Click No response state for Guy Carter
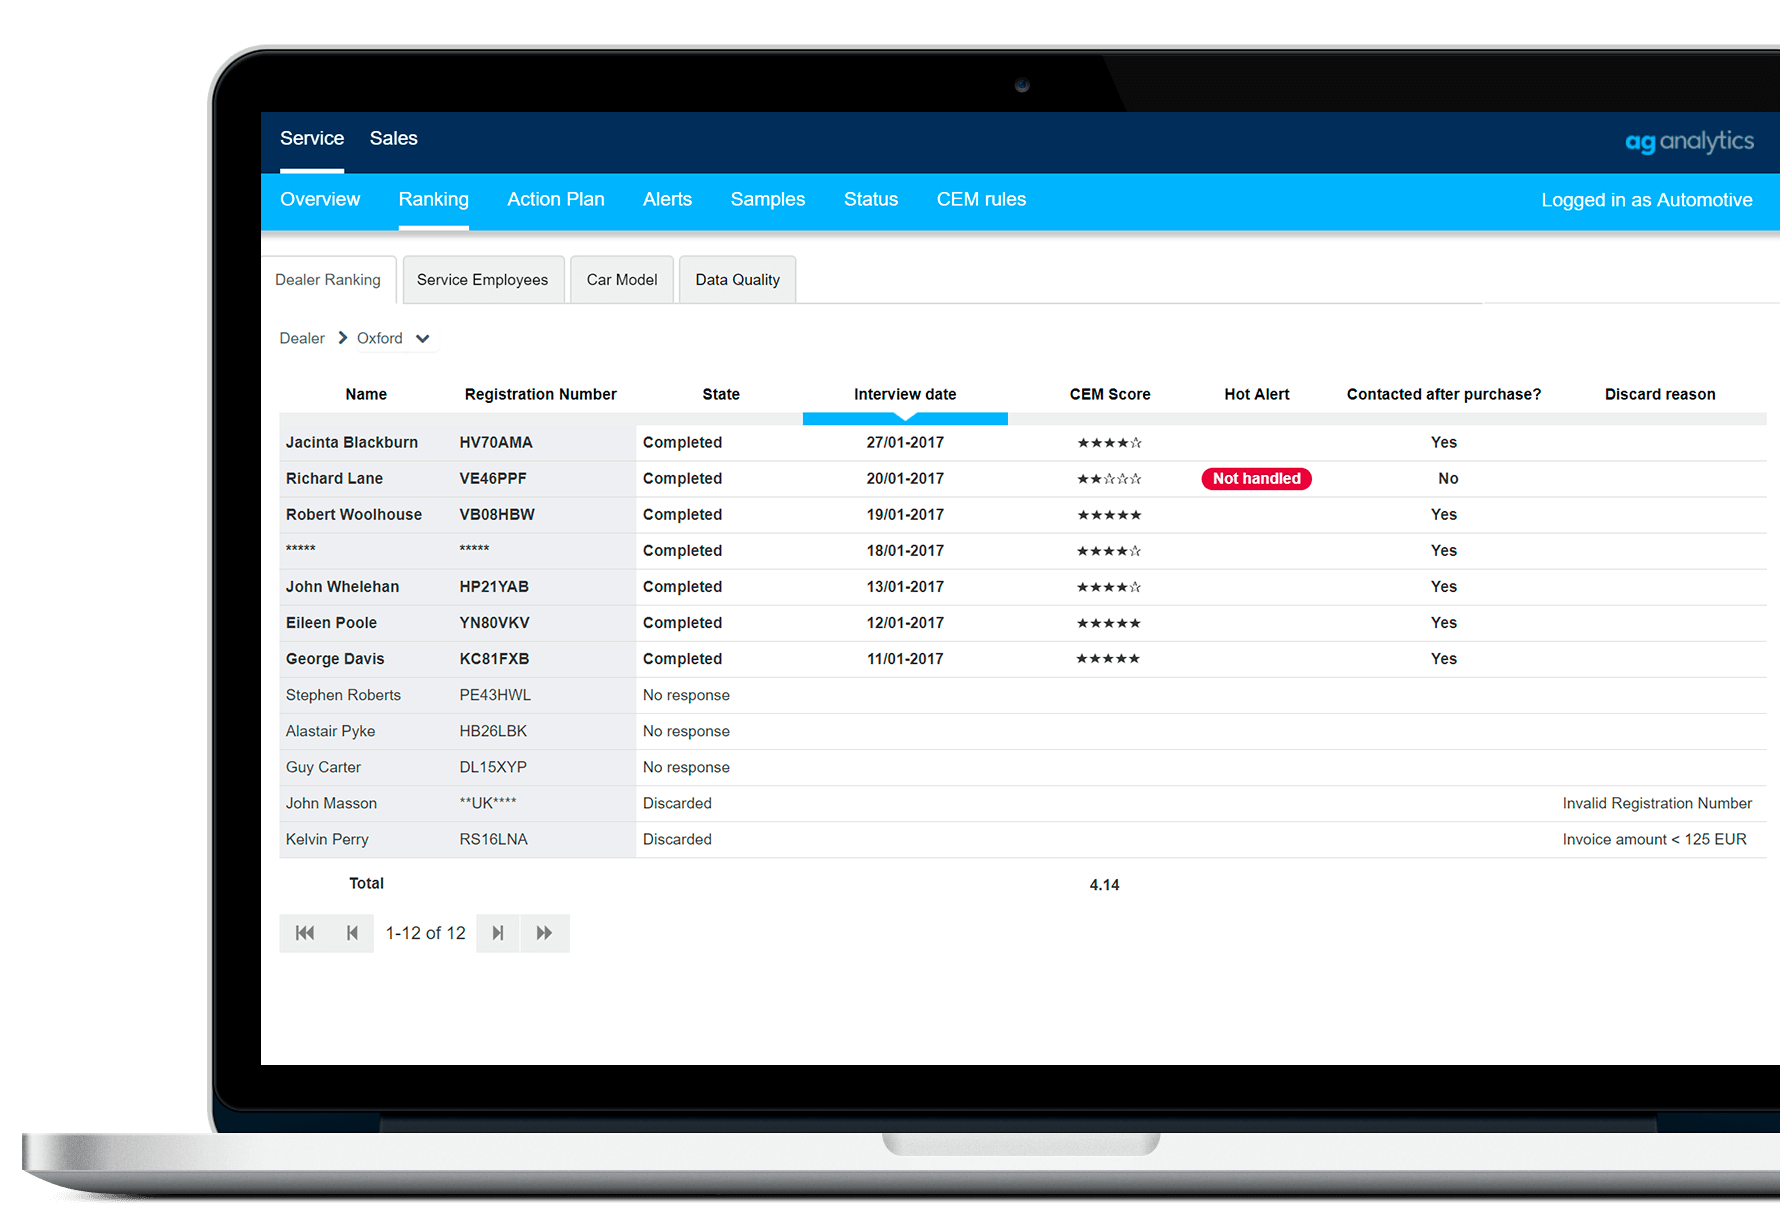 tap(686, 767)
